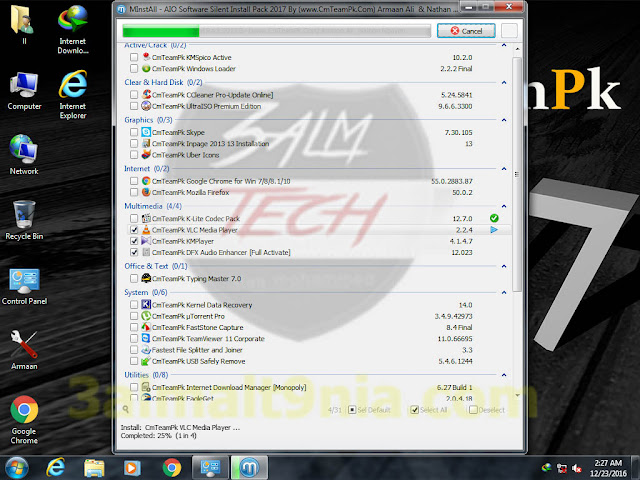Open the Armaan tools desktop icon
640x480 pixels.
24,350
